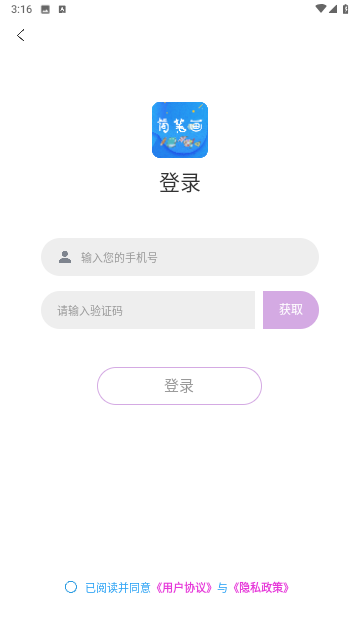Click the user silhouette icon in phone field
Image resolution: width=360 pixels, height=640 pixels.
tap(65, 257)
